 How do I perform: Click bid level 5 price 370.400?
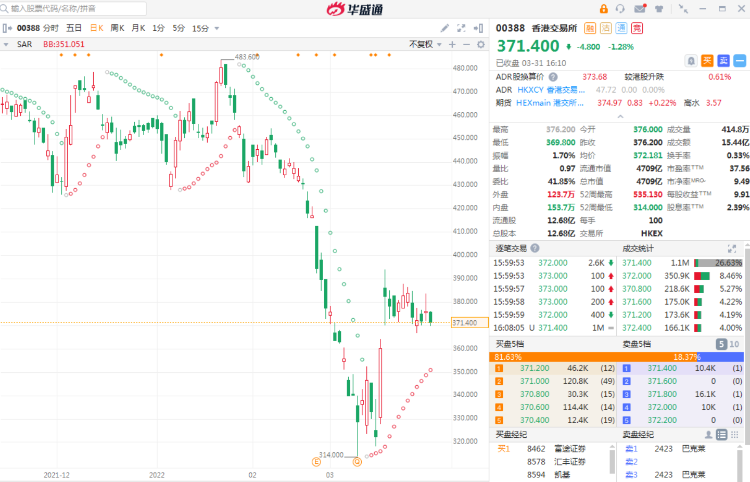pyautogui.click(x=535, y=420)
